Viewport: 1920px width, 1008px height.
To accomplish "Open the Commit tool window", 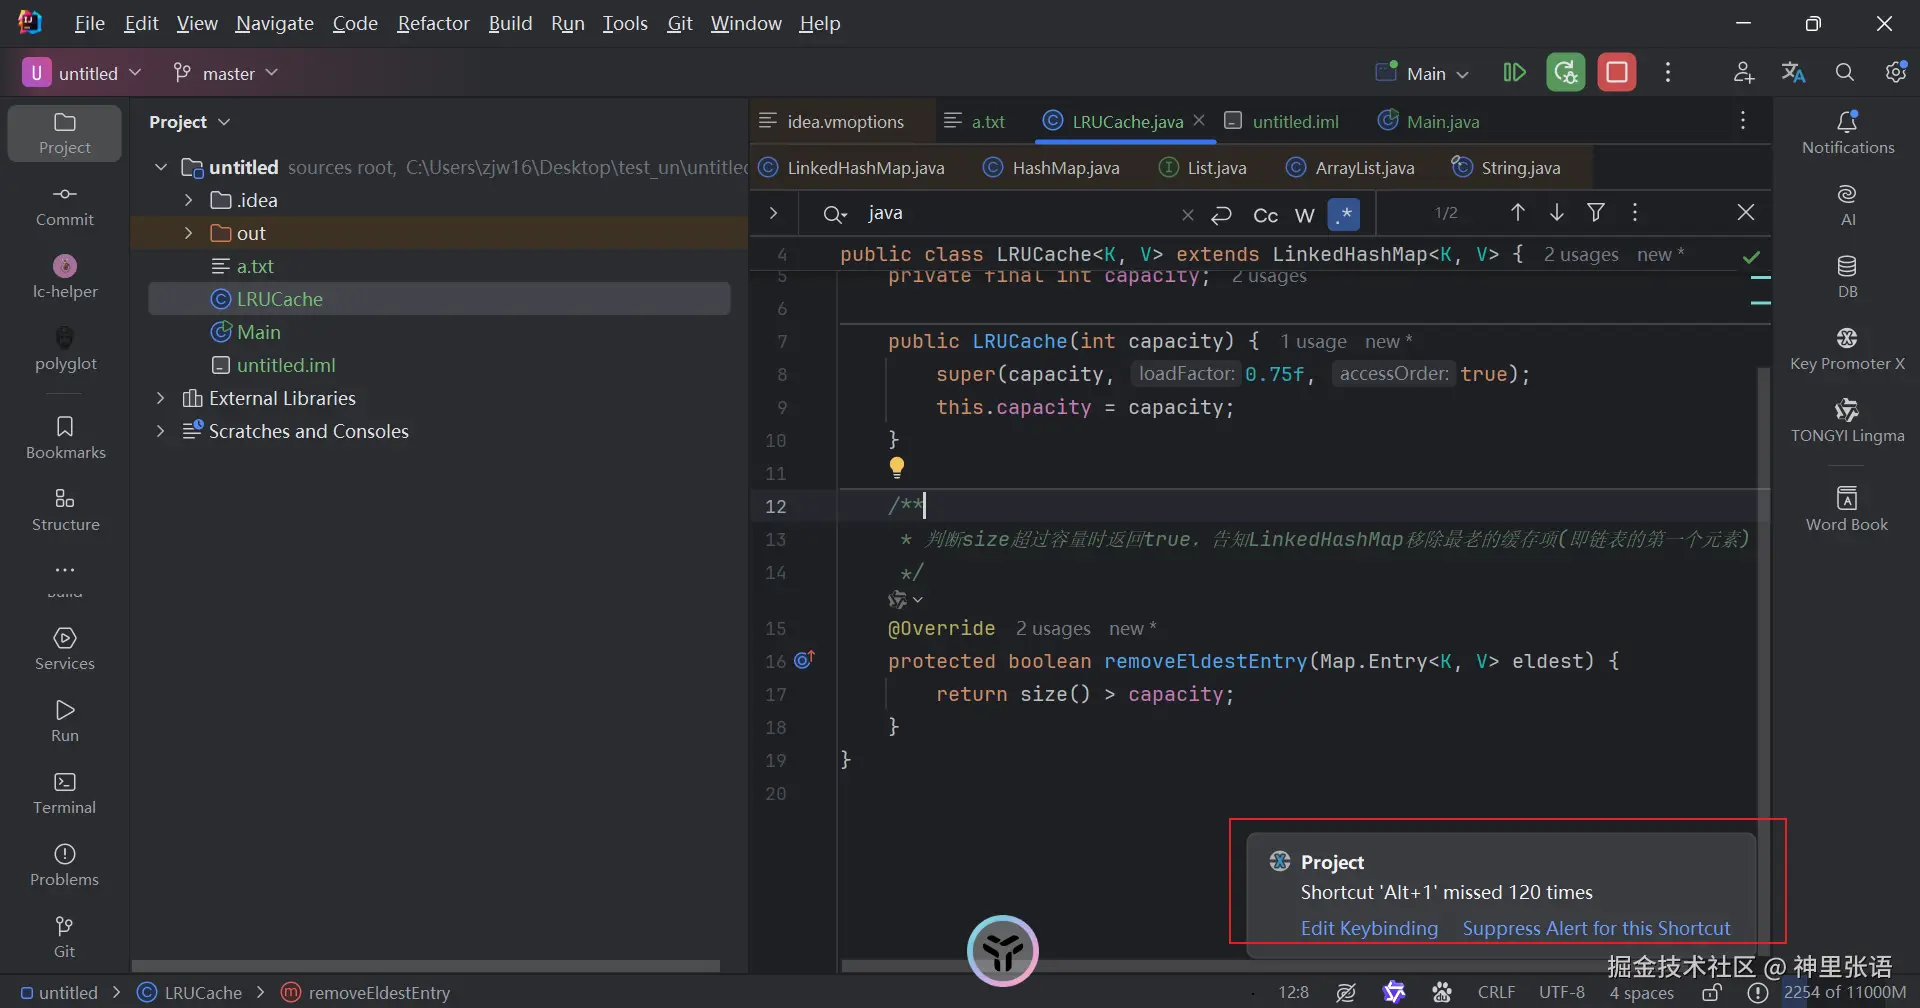I will pyautogui.click(x=65, y=205).
